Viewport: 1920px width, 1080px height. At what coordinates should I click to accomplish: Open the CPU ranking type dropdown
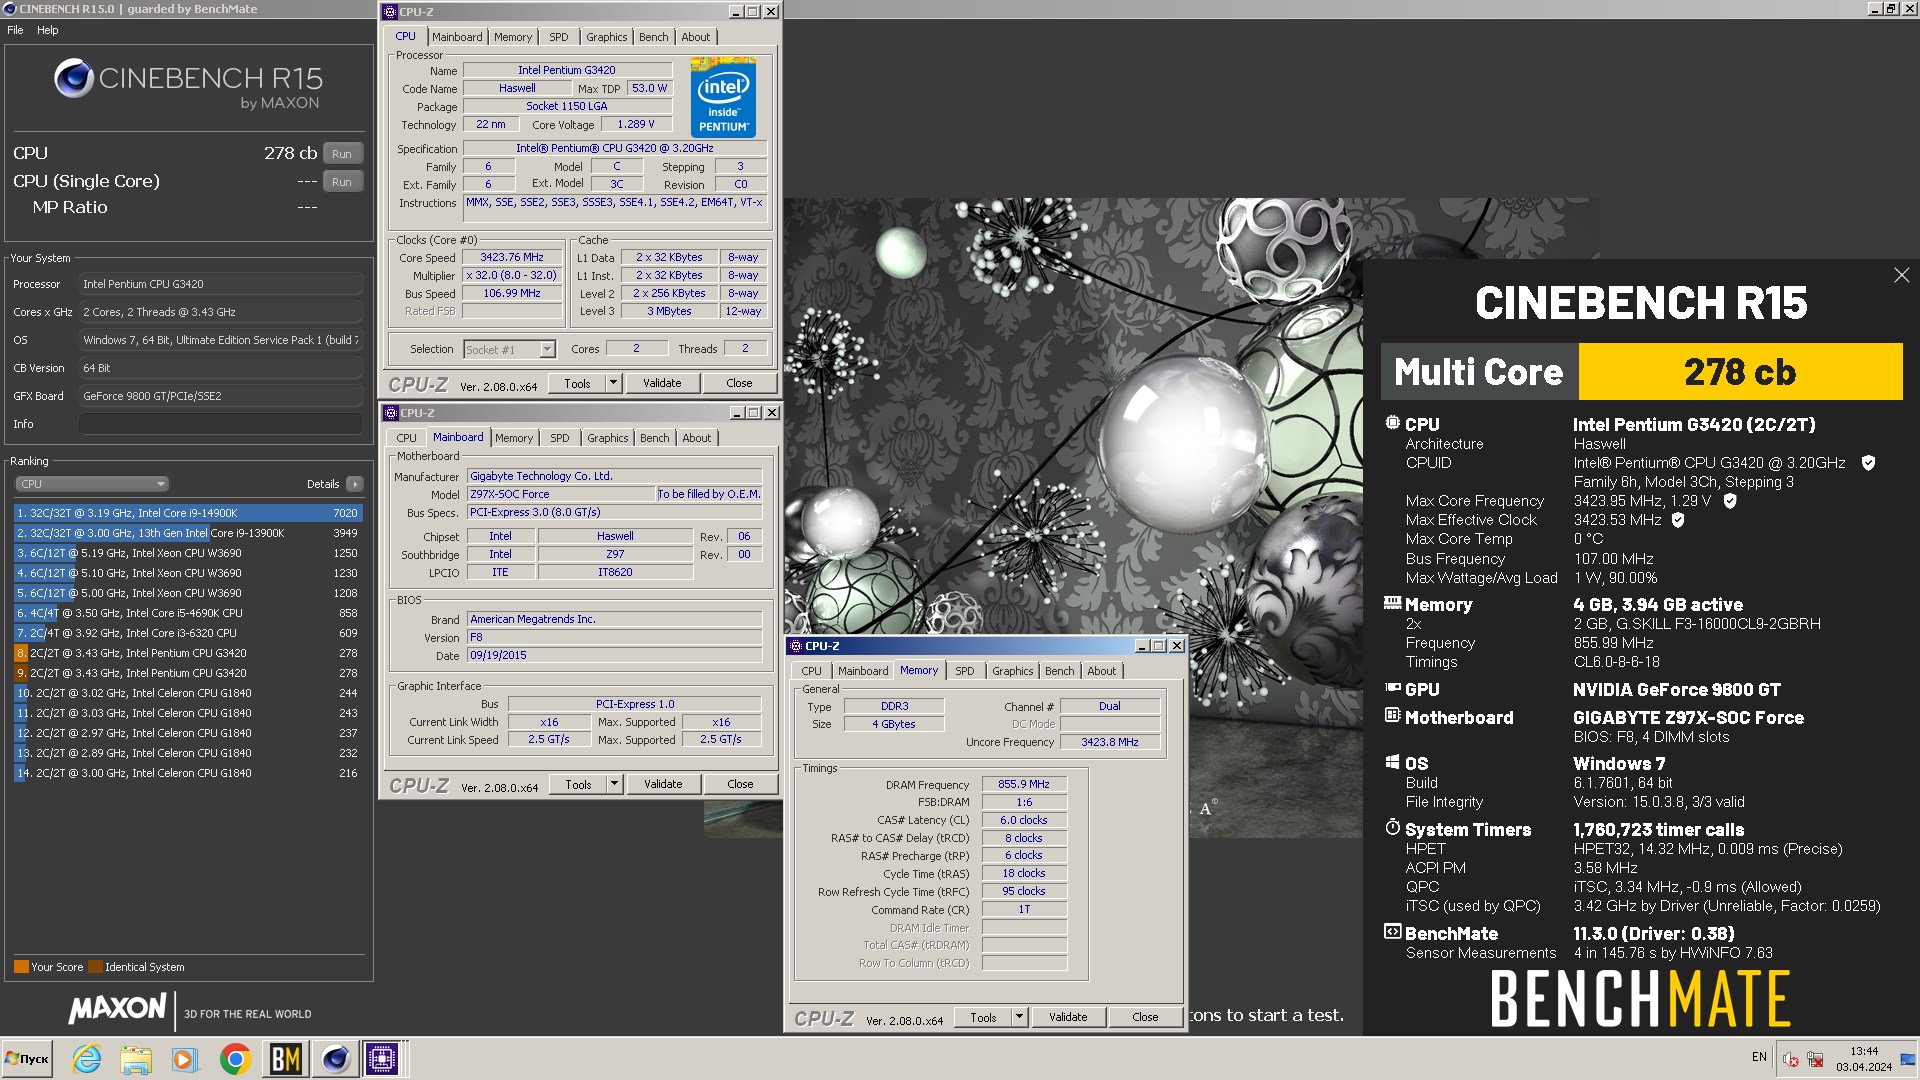coord(91,484)
